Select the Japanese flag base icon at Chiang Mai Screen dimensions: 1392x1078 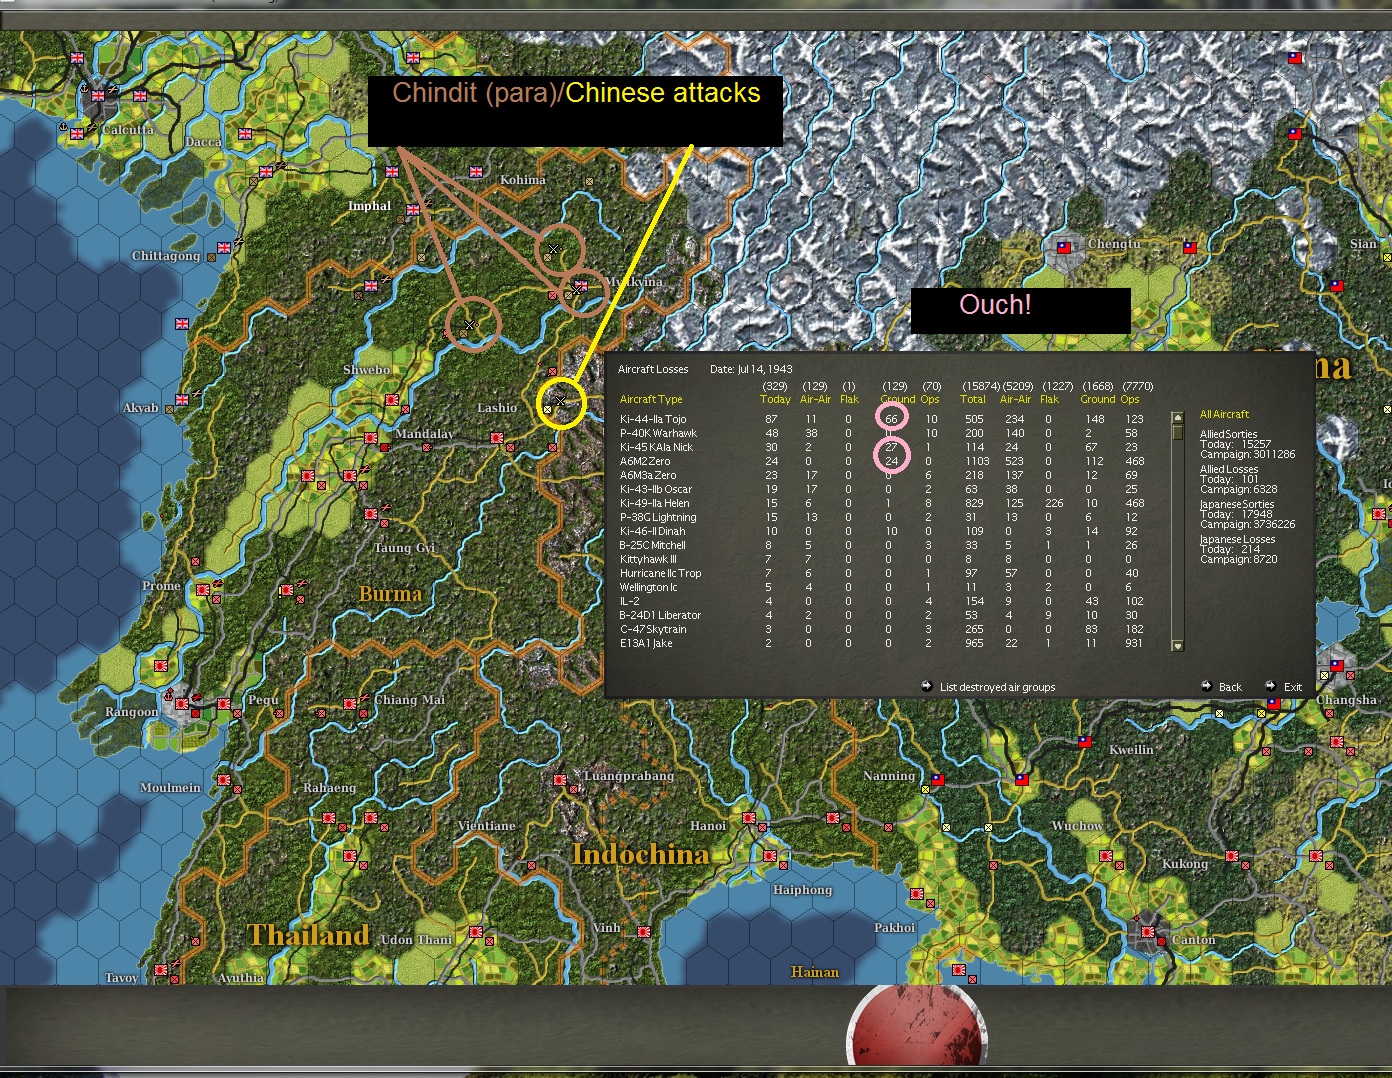pos(350,704)
